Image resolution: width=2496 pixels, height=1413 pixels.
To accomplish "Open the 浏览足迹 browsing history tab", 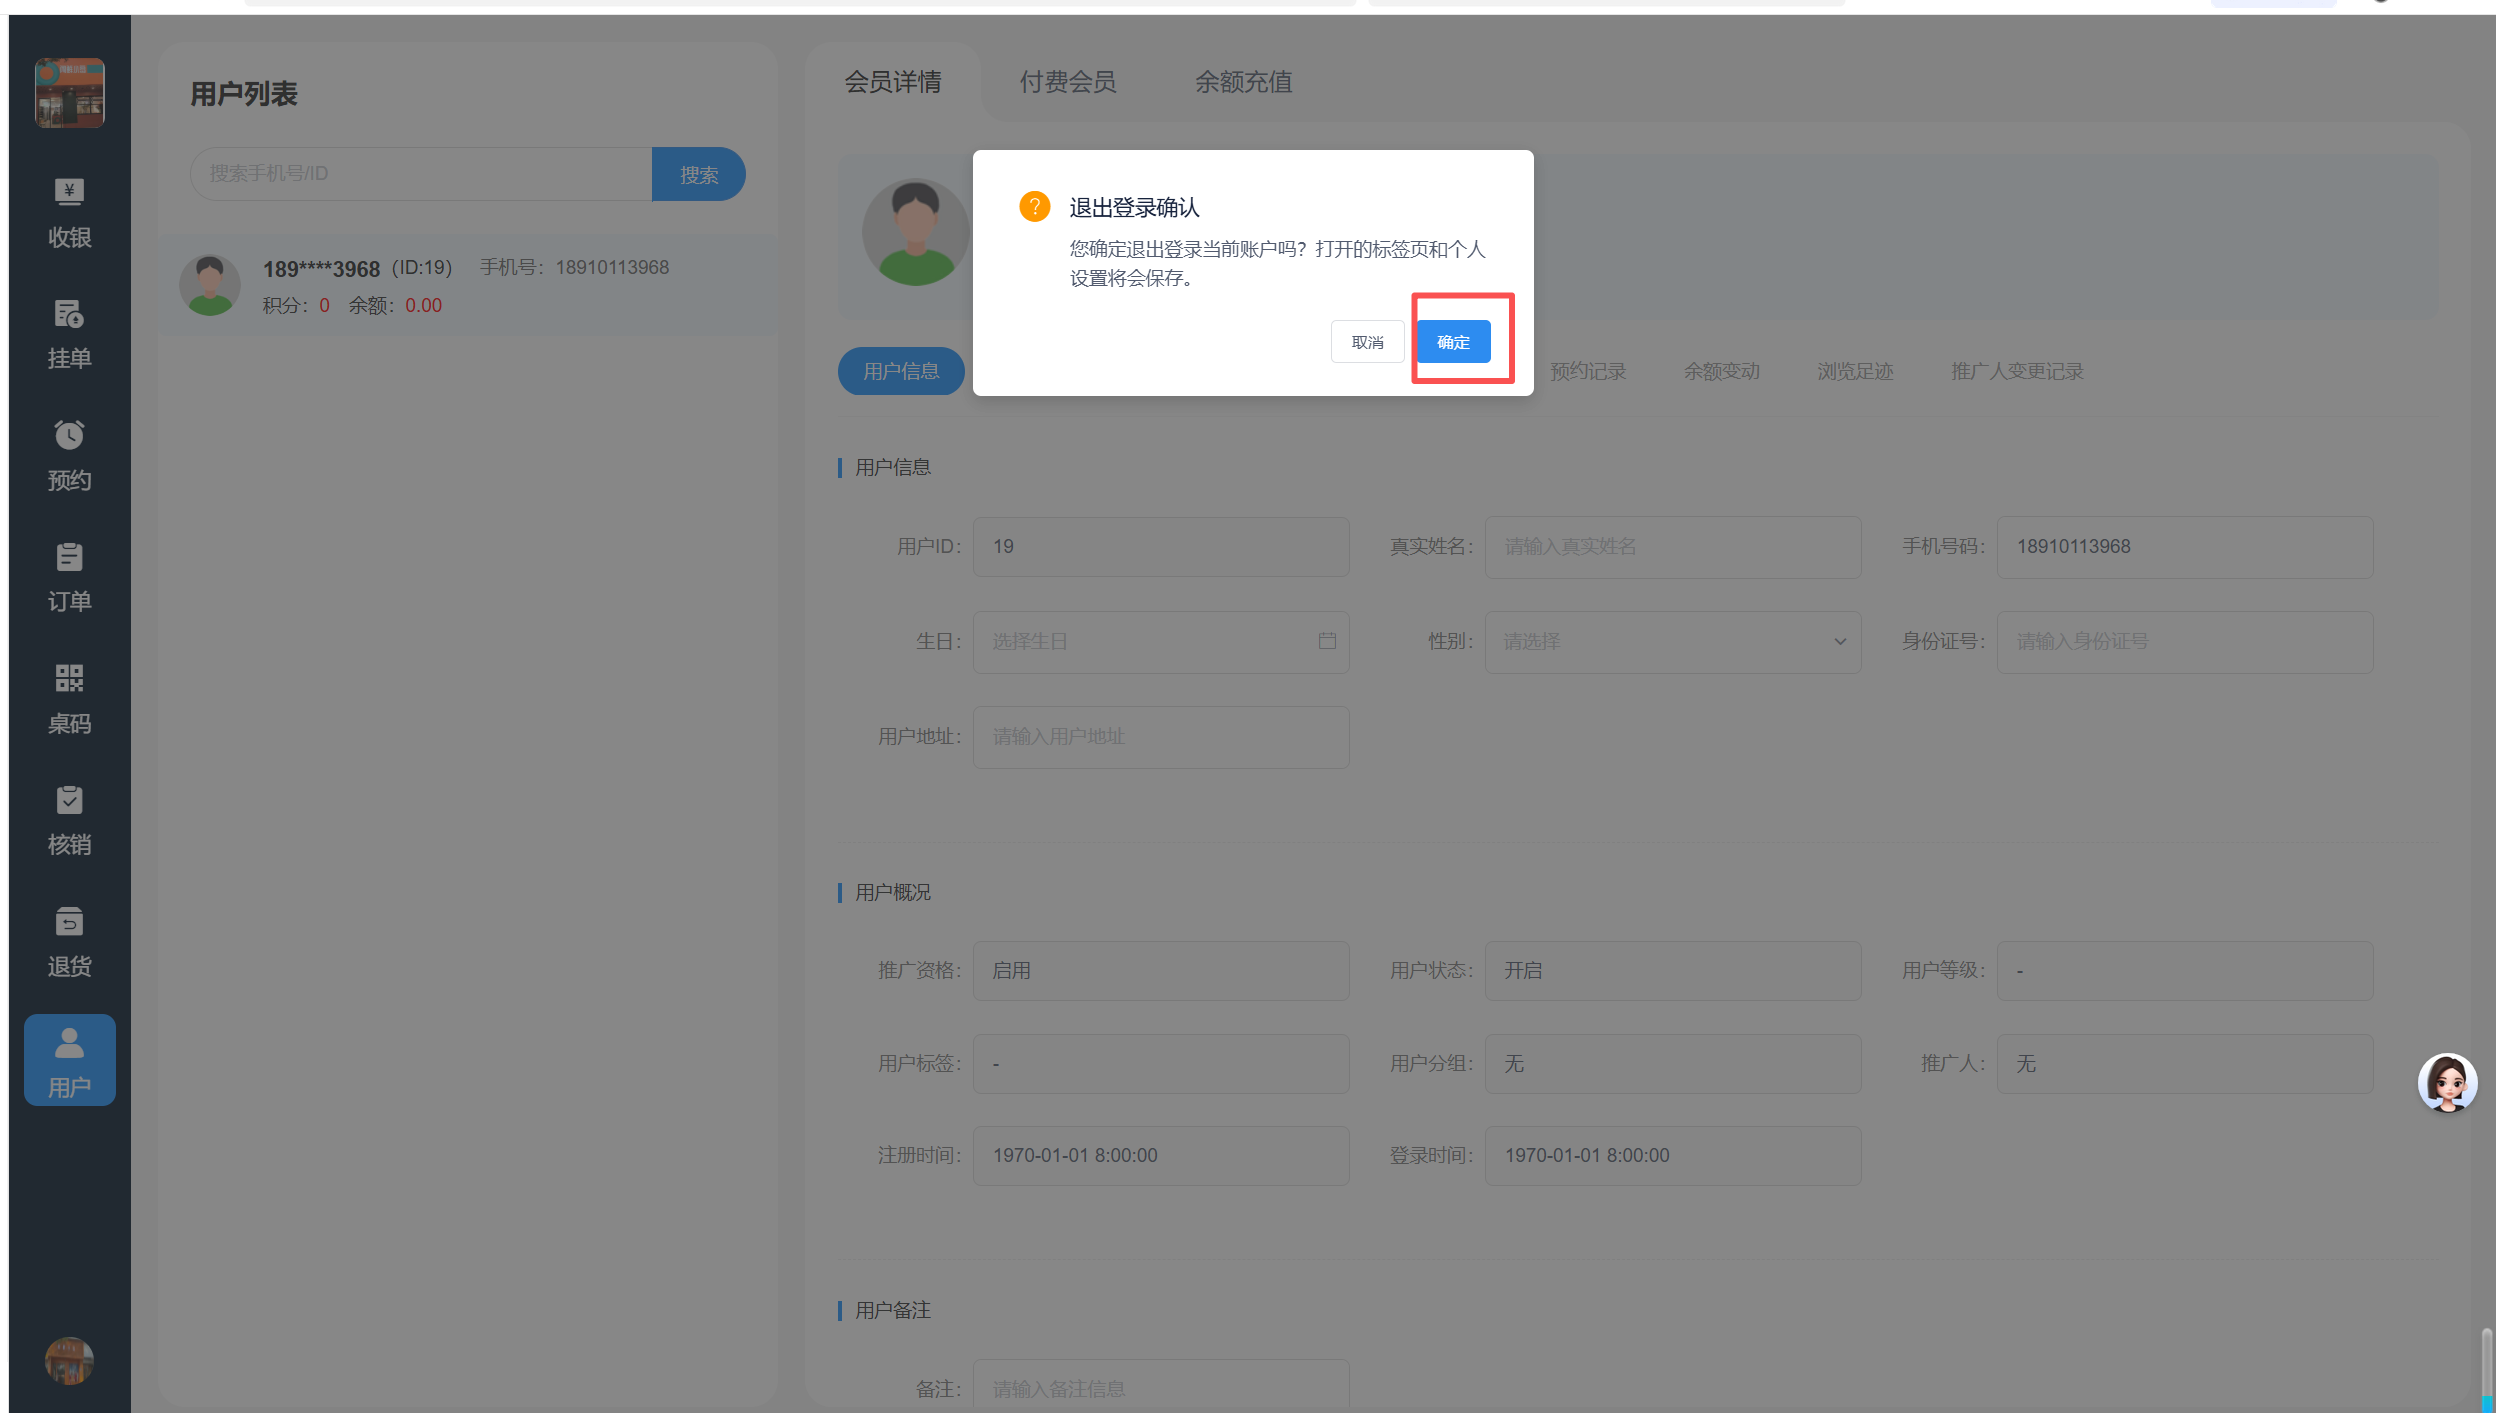I will (1854, 372).
